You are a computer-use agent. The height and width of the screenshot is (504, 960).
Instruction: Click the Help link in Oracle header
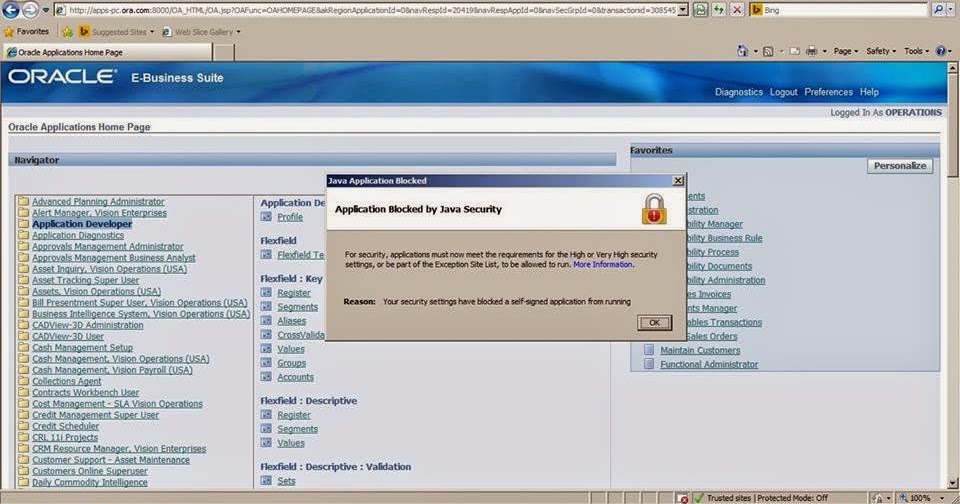pos(869,92)
